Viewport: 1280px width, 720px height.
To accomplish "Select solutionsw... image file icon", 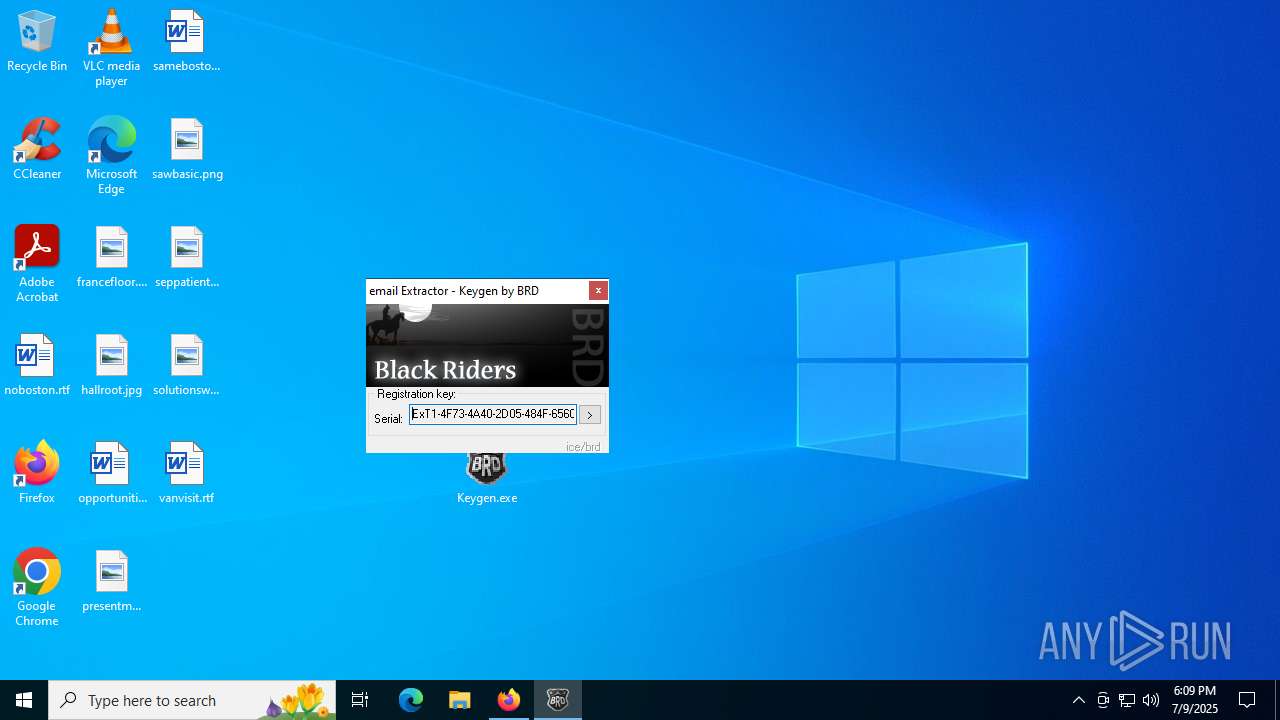I will tap(186, 366).
